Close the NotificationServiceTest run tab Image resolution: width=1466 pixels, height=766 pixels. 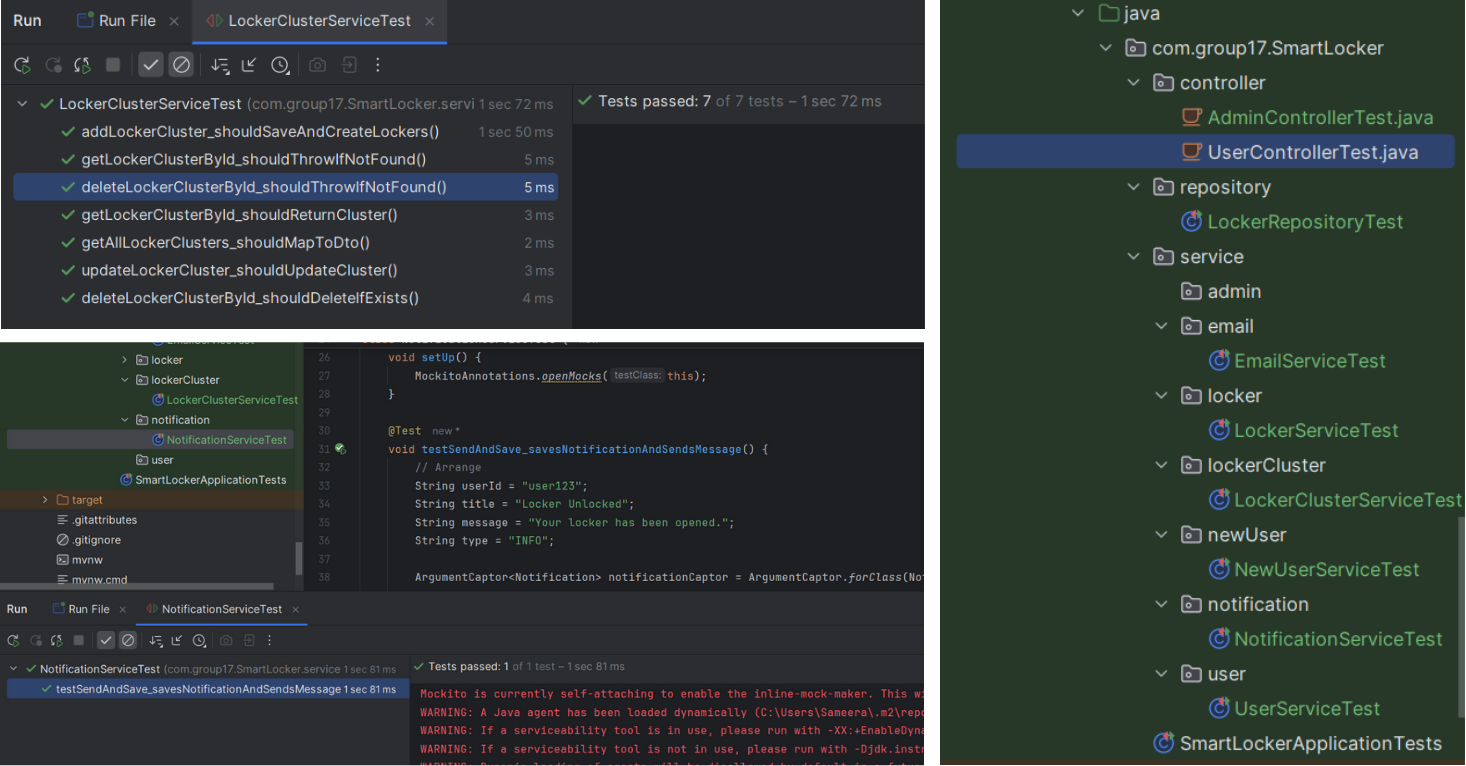click(x=296, y=609)
